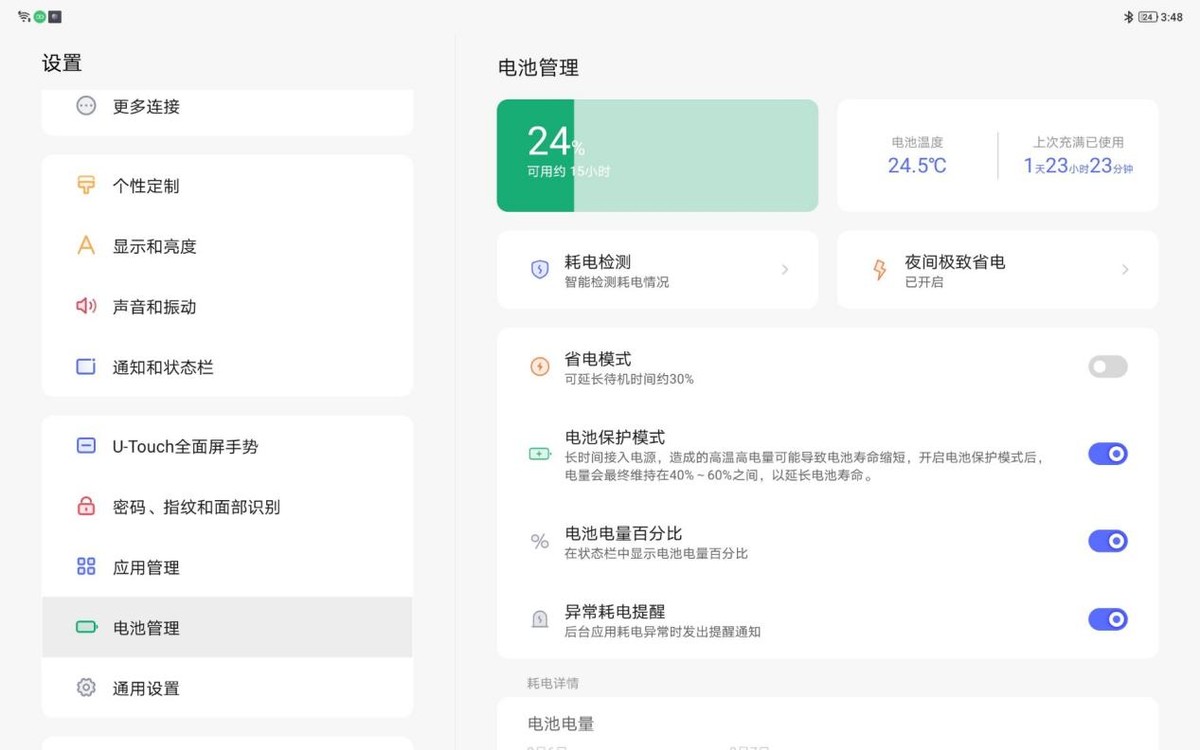Disable the 电池保护模式 switch
Screen dimensions: 1200x750
click(1107, 453)
